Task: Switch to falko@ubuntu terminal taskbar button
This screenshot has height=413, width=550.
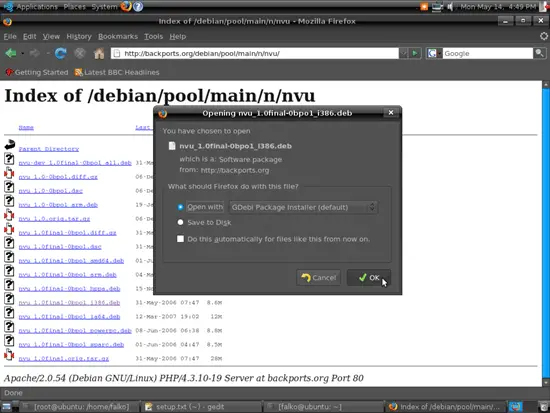Action: pyautogui.click(x=323, y=407)
